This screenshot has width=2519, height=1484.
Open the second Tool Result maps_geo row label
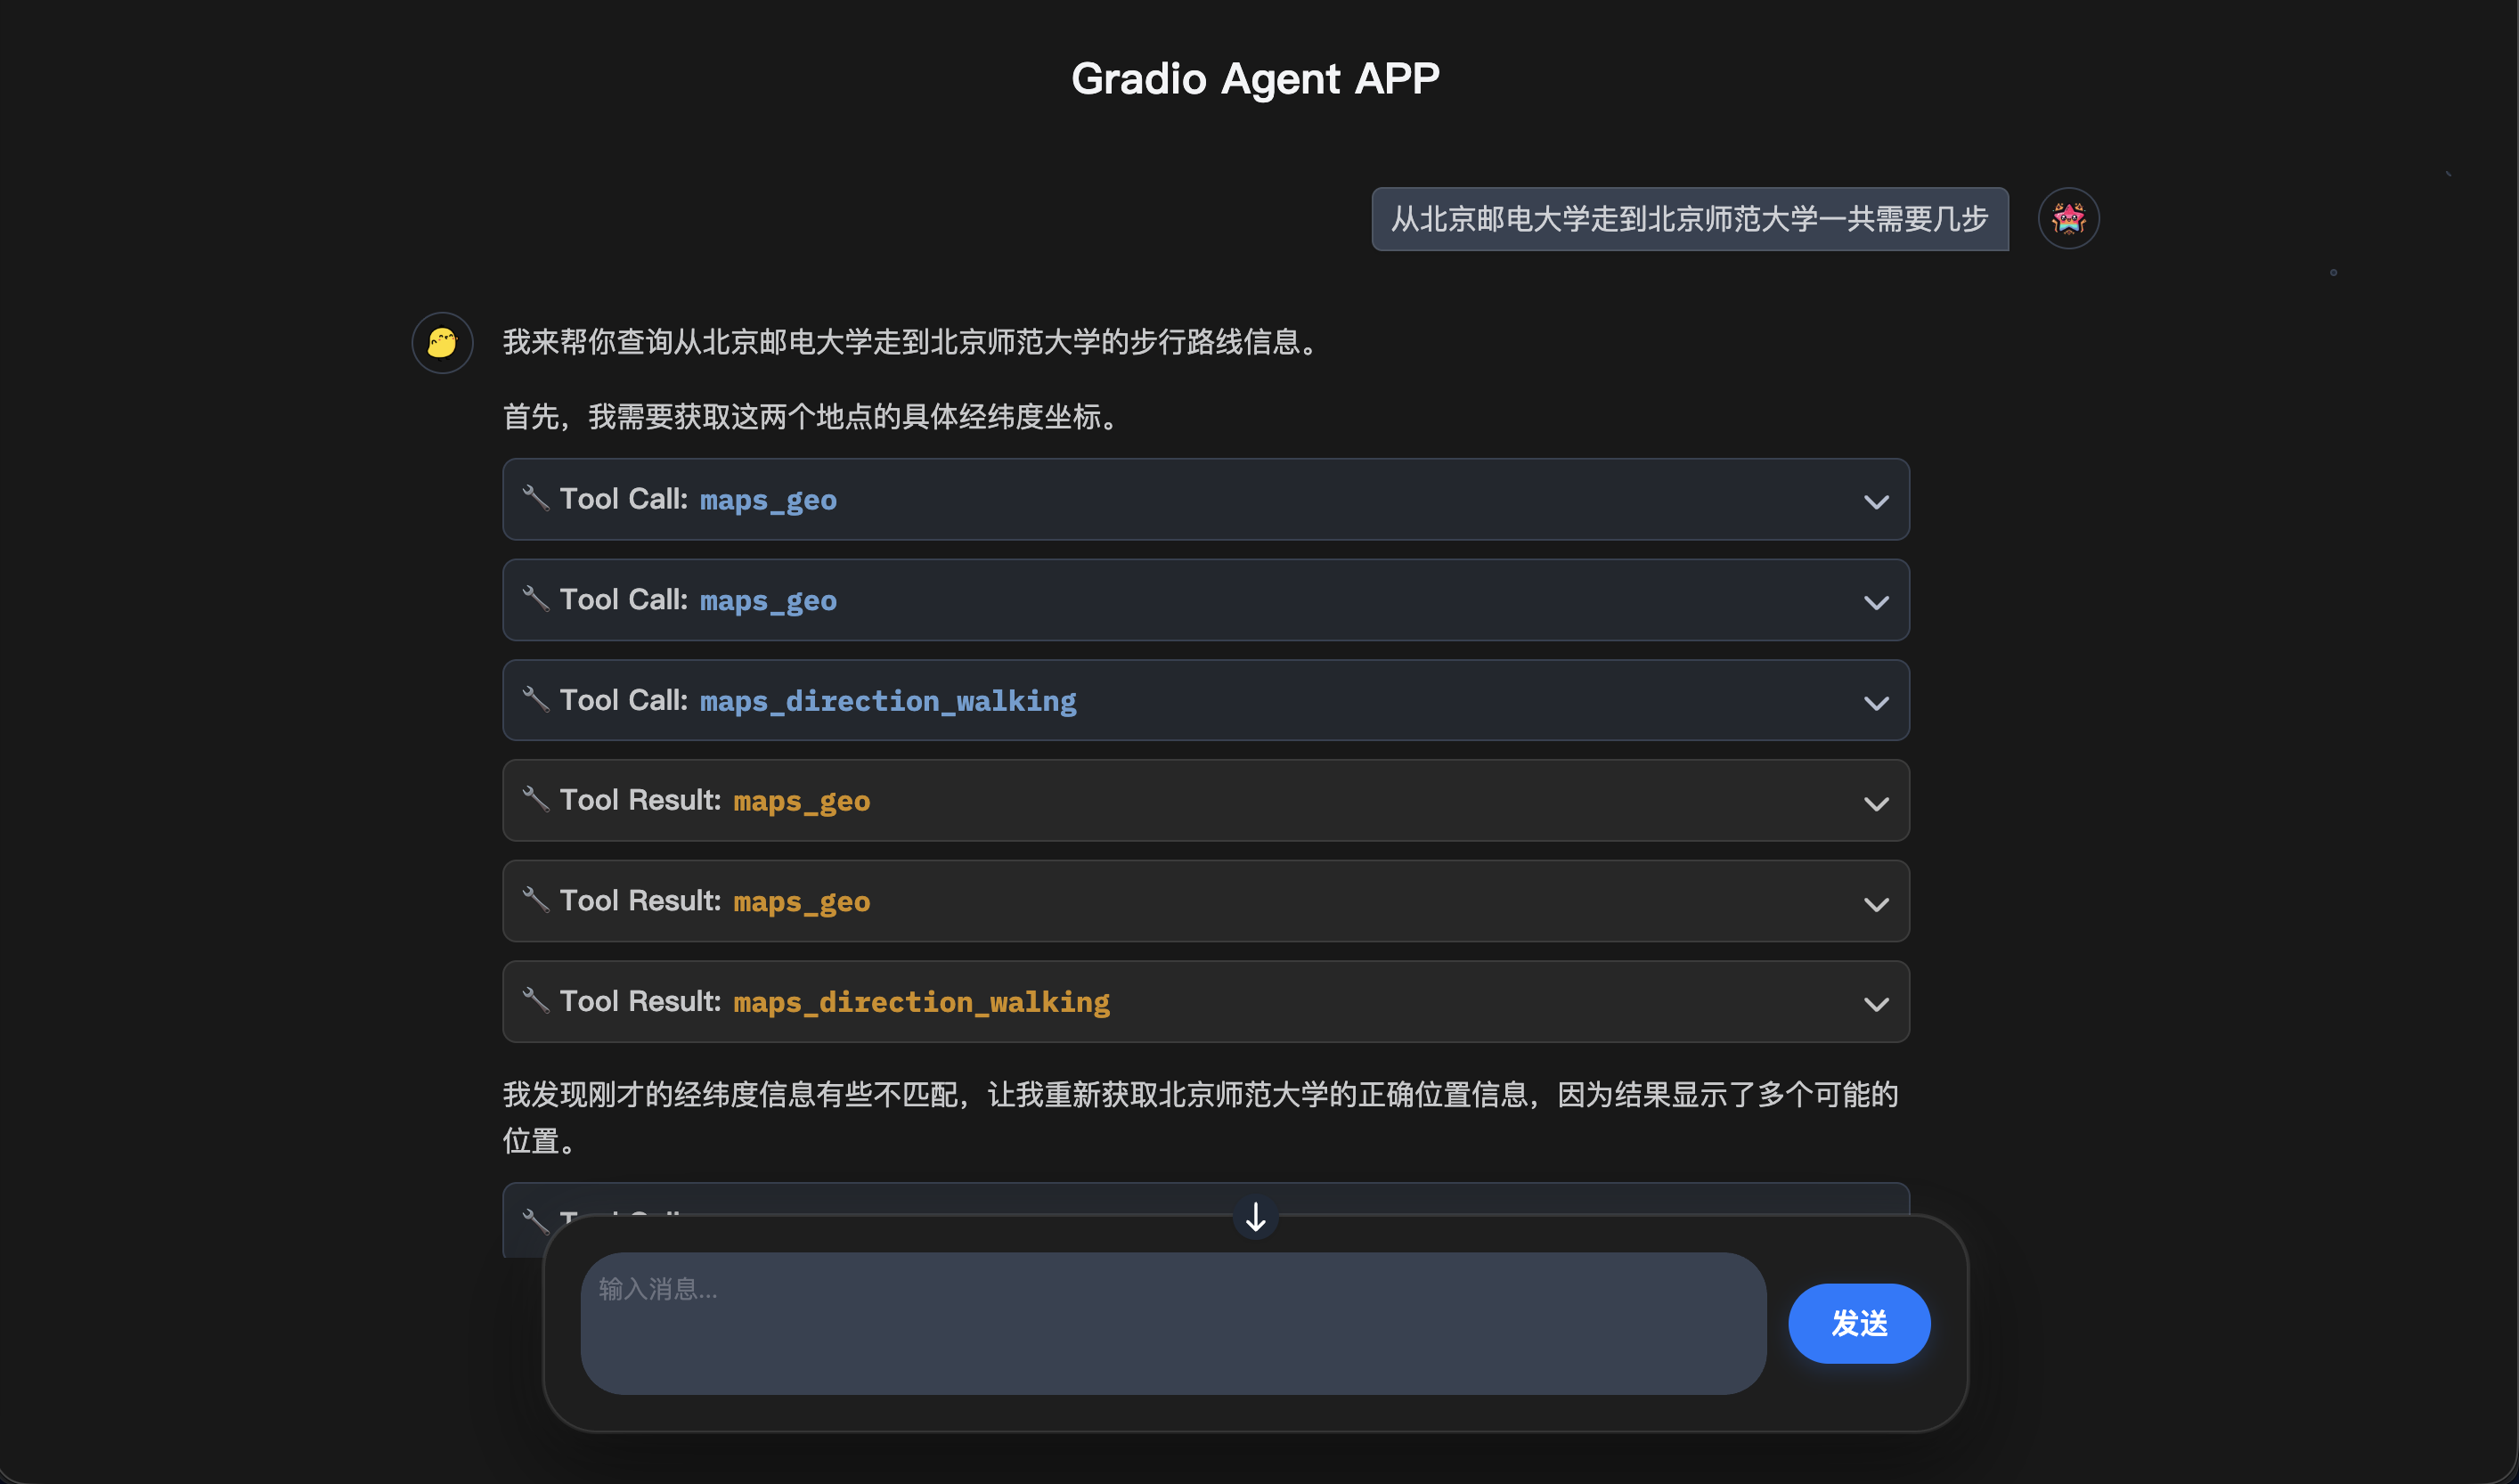pyautogui.click(x=715, y=901)
